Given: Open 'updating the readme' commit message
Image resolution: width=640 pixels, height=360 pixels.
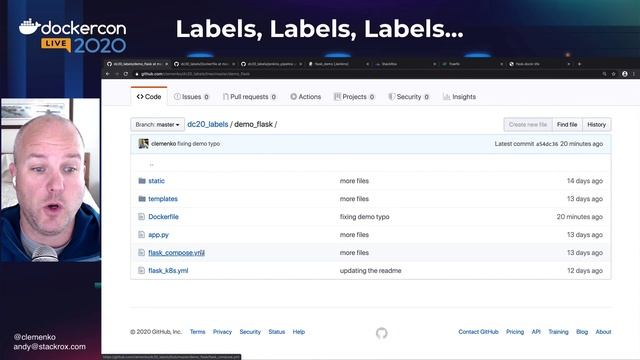Looking at the screenshot, I should pos(370,271).
